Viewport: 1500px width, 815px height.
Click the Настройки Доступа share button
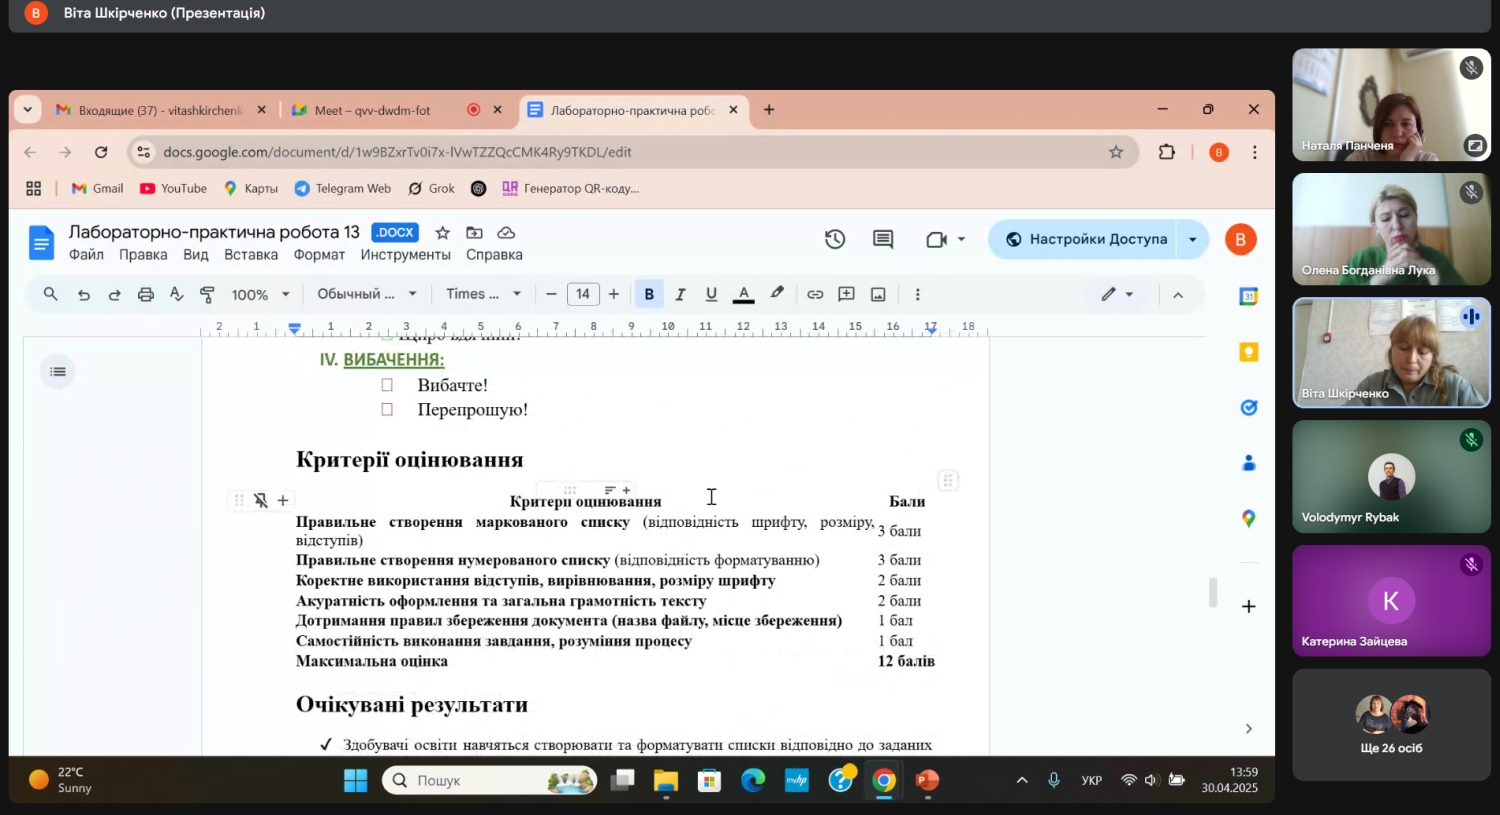(x=1084, y=239)
